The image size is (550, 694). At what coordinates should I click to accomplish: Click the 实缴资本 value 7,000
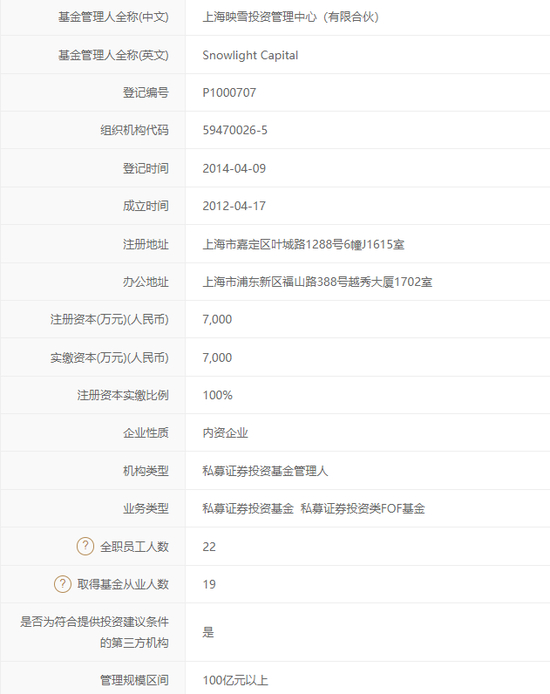pos(217,358)
